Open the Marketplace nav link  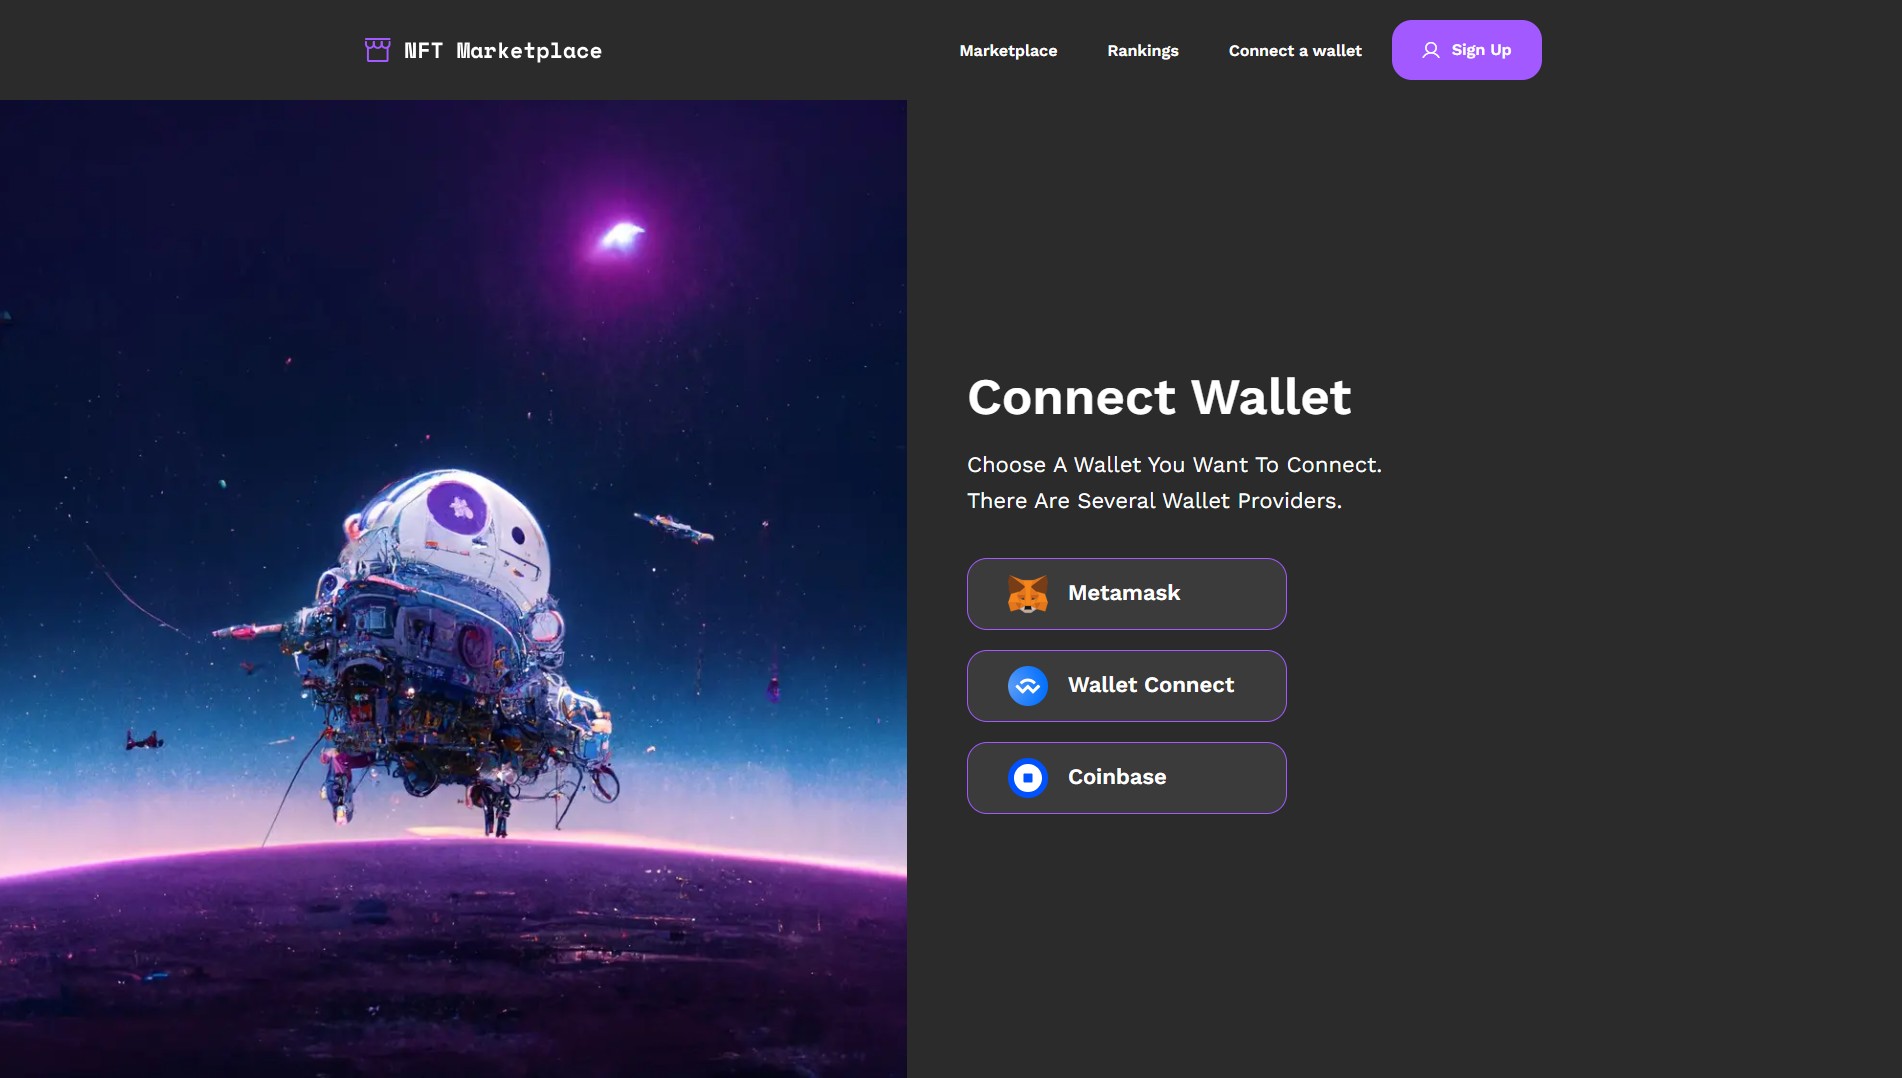[1008, 50]
